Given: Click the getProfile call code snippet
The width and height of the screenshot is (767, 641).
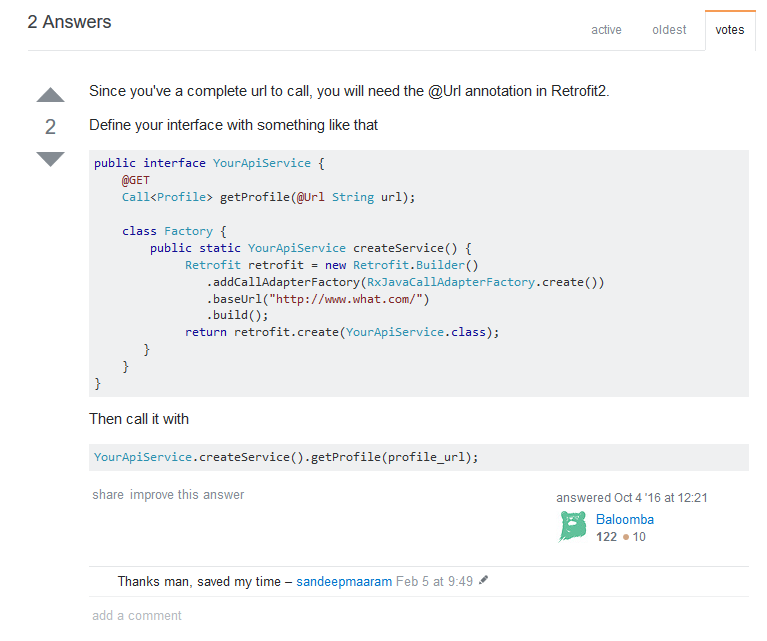Looking at the screenshot, I should click(x=286, y=457).
